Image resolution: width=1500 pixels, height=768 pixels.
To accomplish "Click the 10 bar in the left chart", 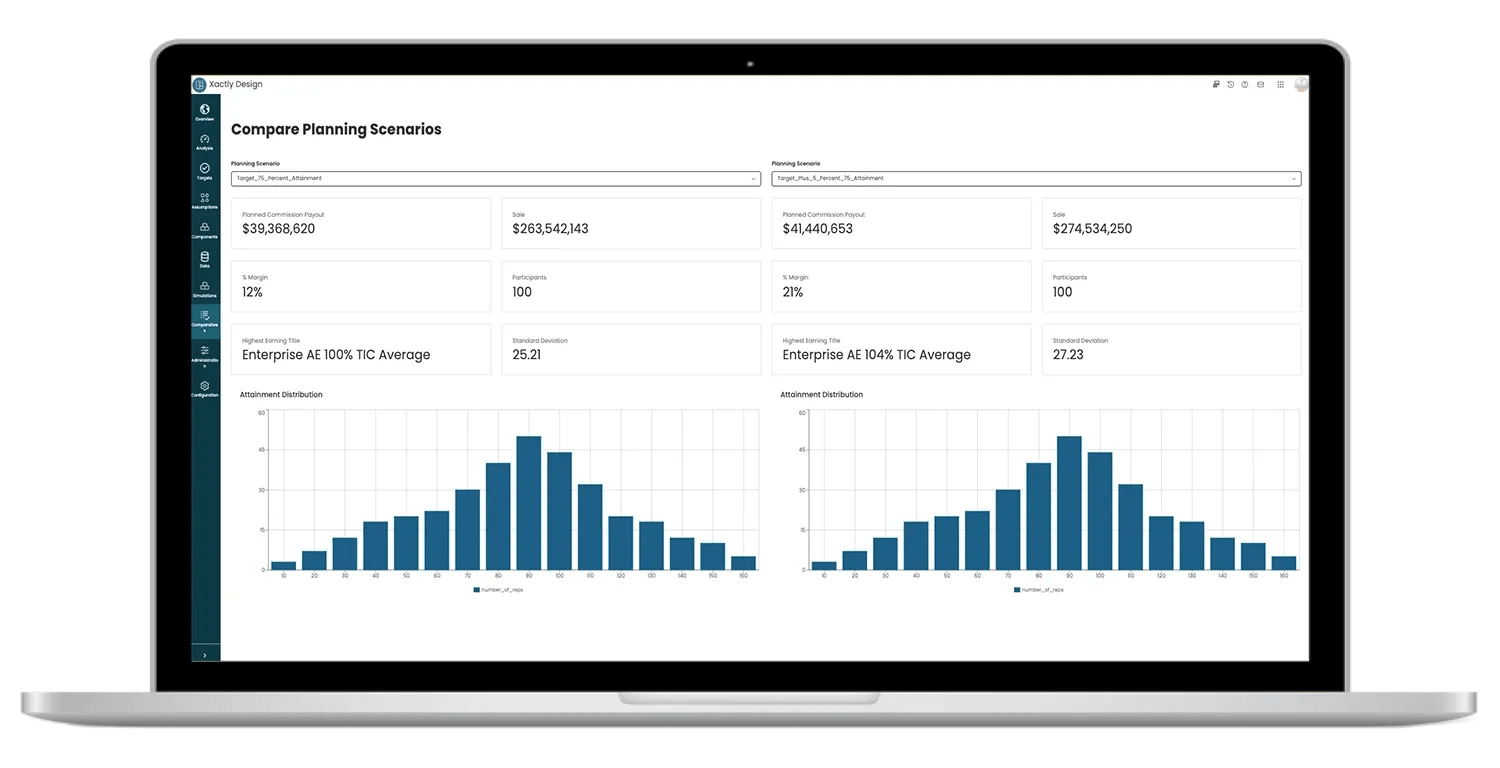I will pos(283,566).
